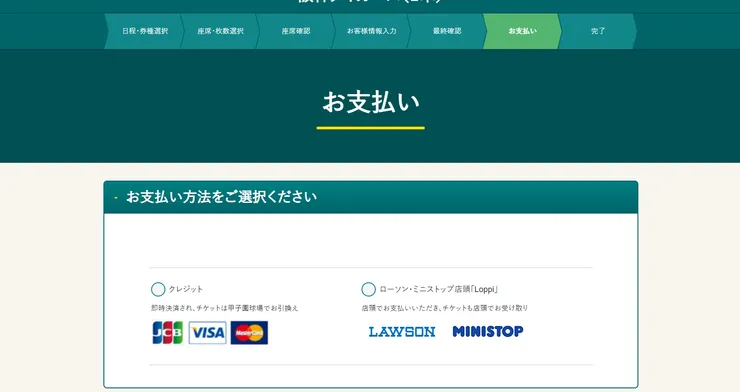This screenshot has height=392, width=740.
Task: Click the VISA card logo
Action: (208, 333)
